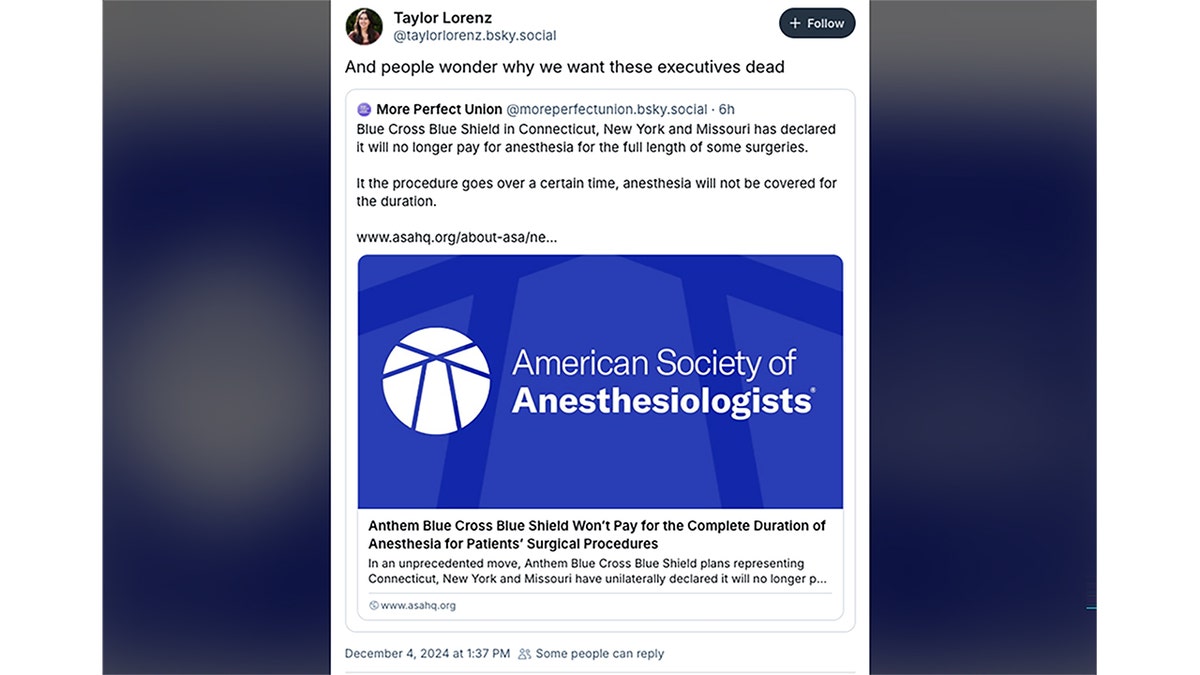
Task: Click the article description snippet text
Action: (597, 571)
